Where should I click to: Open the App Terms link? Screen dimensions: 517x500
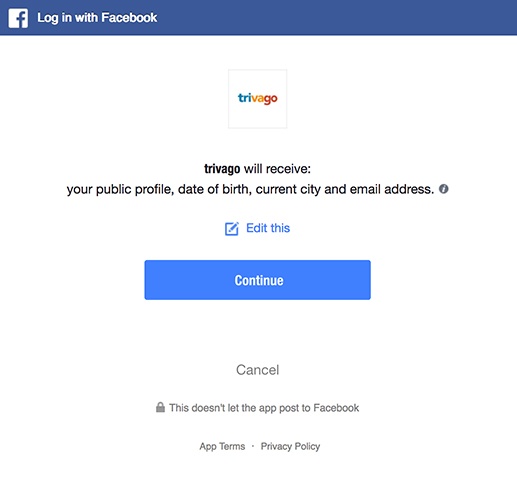tap(222, 446)
